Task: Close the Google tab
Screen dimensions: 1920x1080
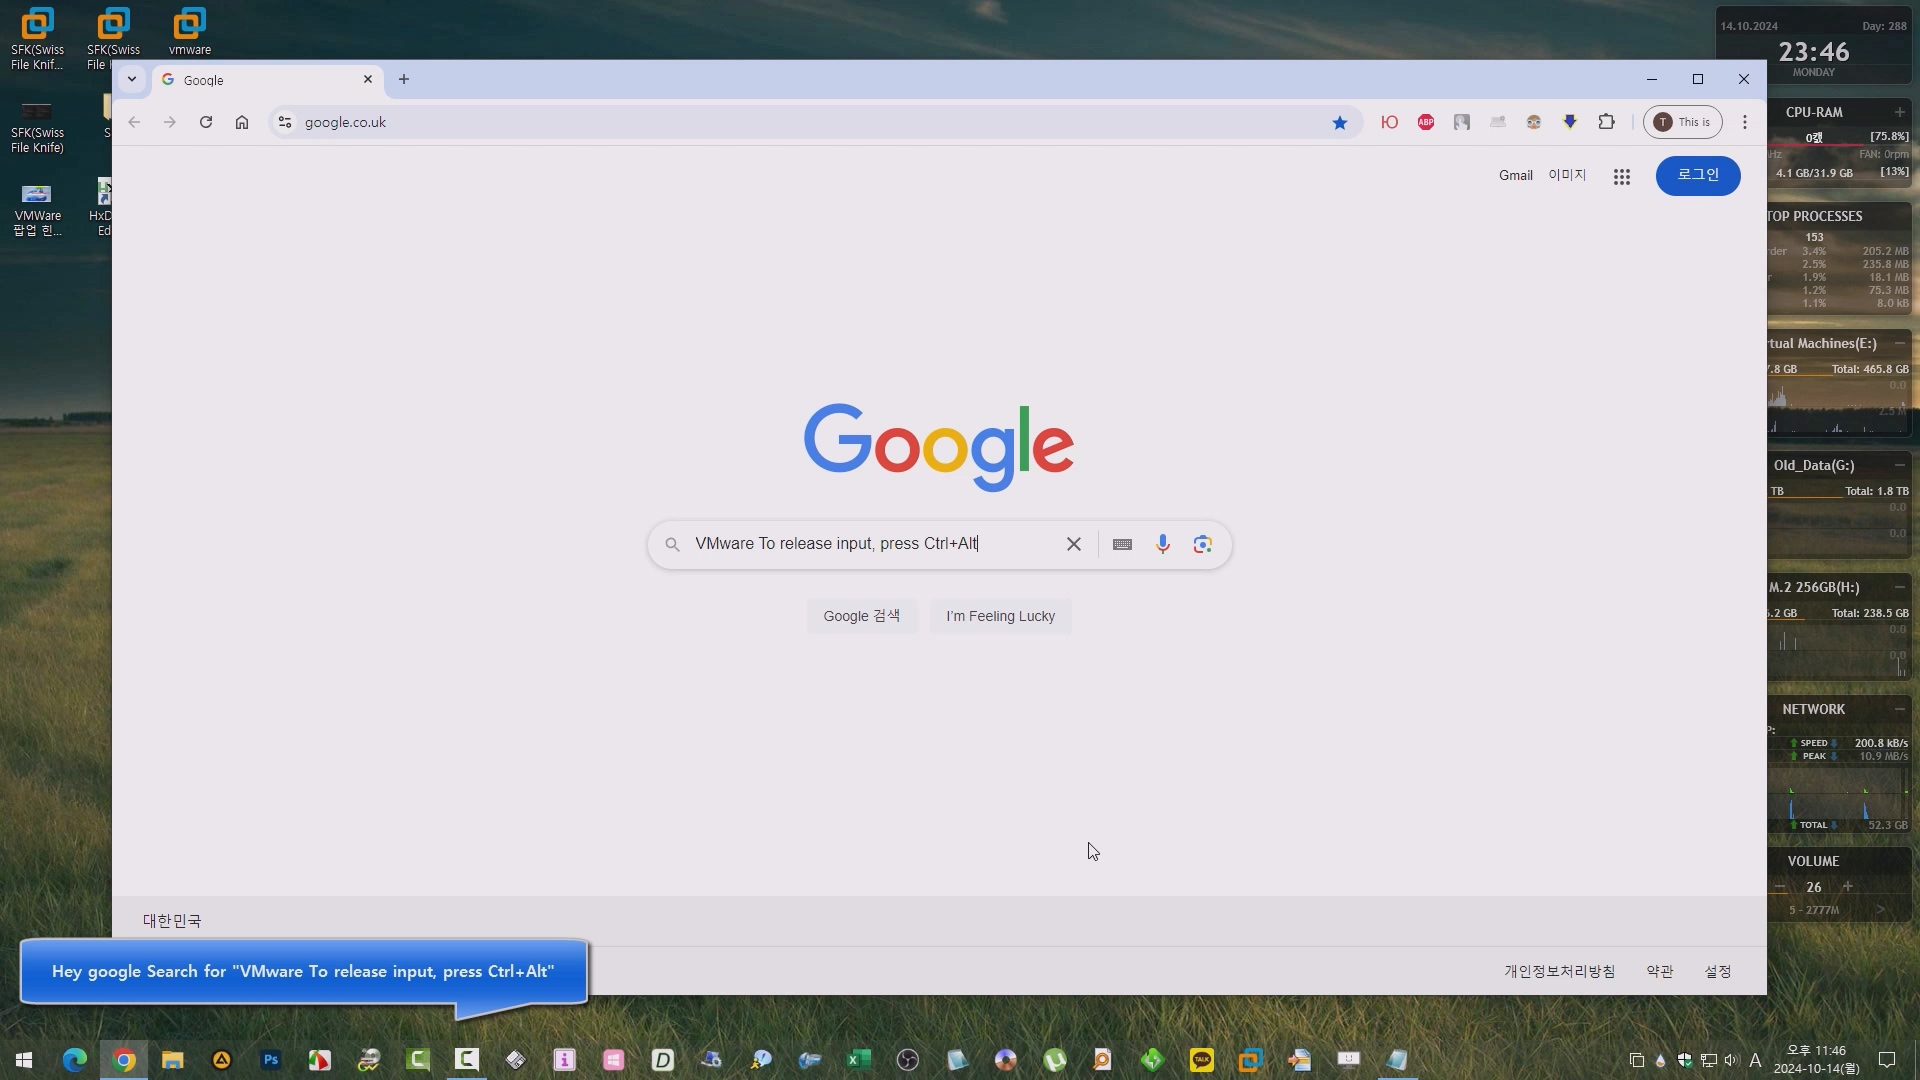Action: coord(368,79)
